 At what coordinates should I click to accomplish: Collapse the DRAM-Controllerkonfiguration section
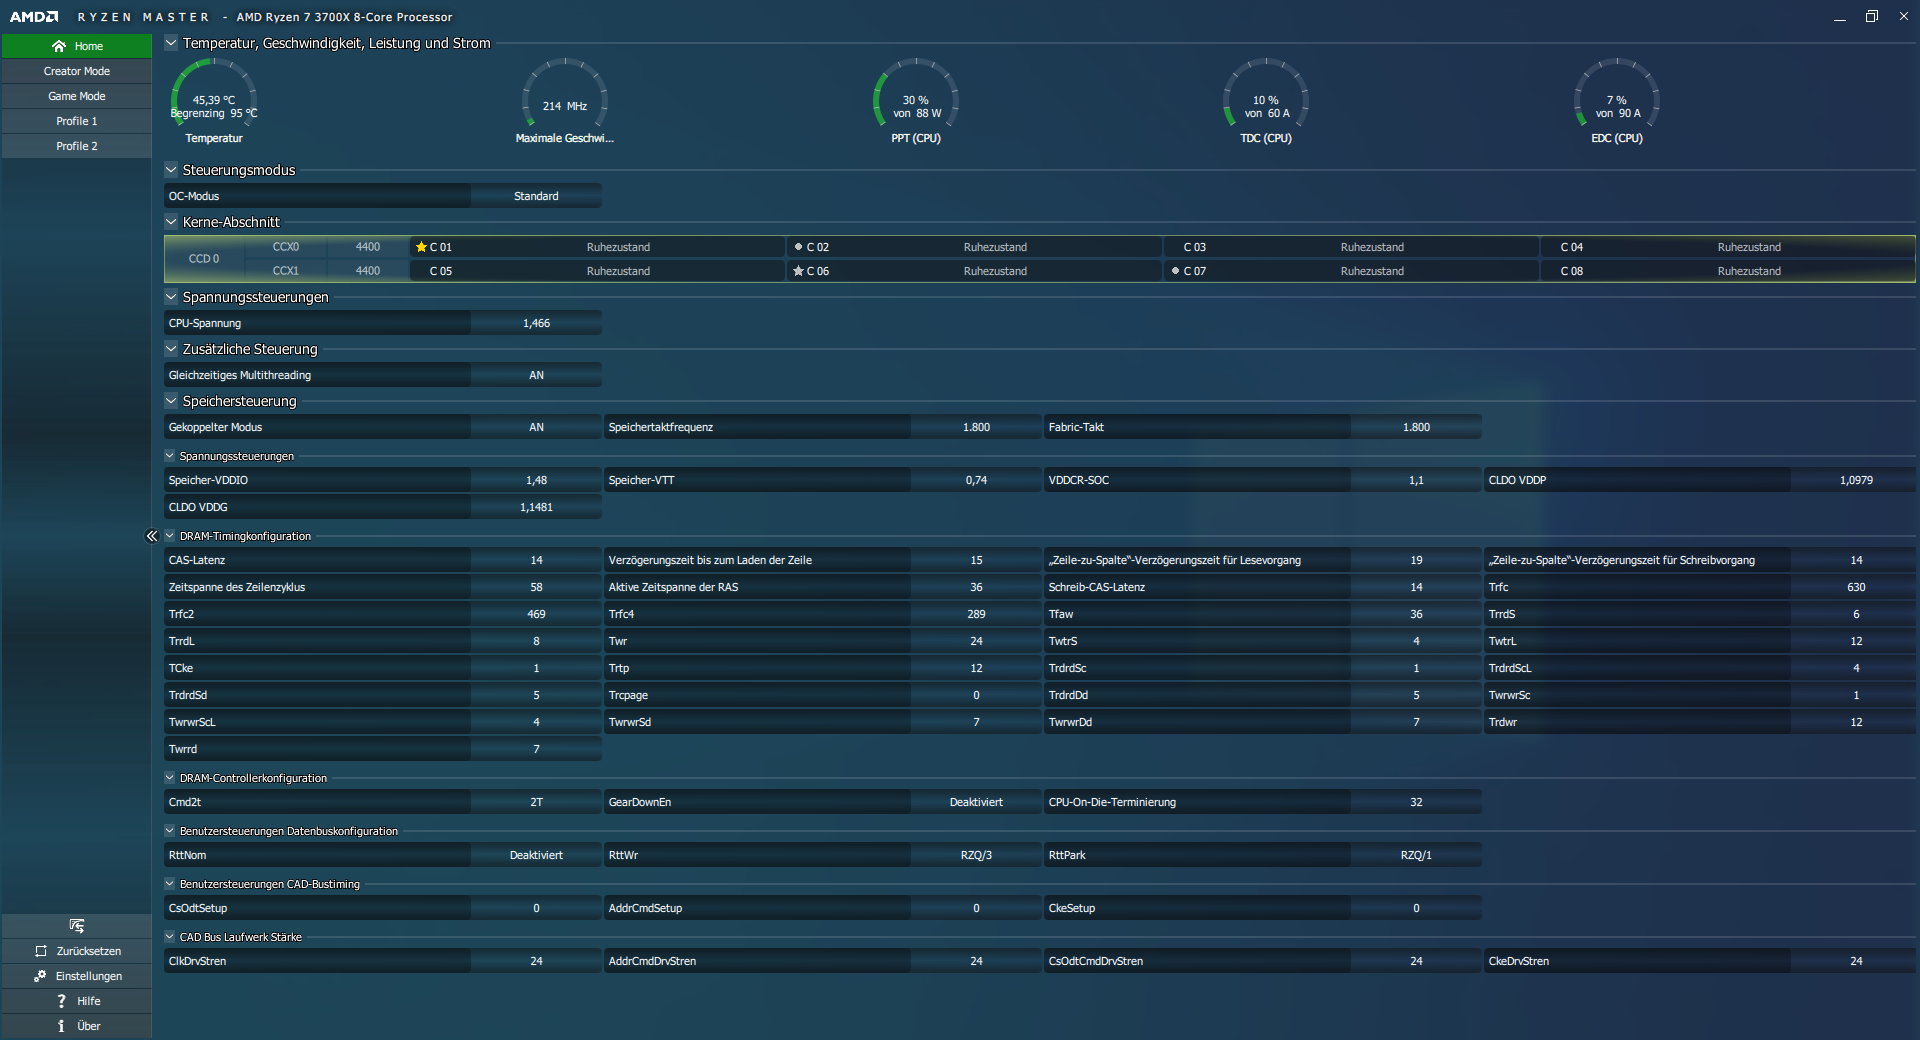(x=170, y=778)
